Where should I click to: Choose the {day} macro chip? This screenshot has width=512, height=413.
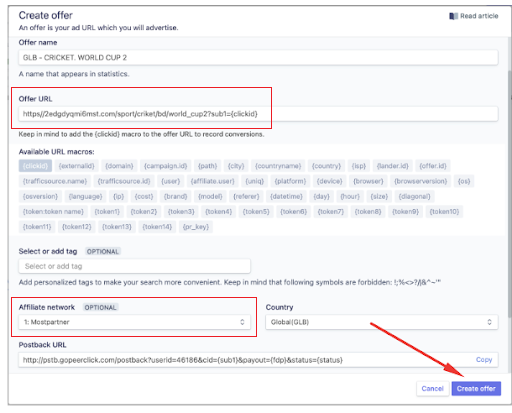321,197
